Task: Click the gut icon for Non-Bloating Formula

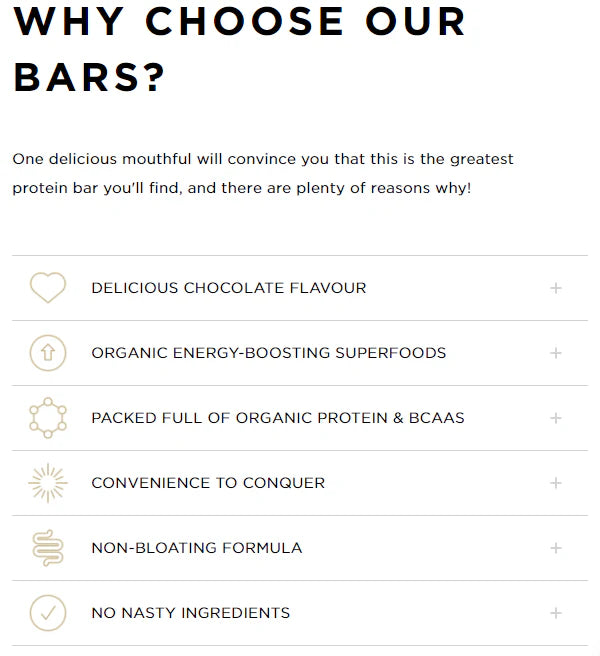Action: (48, 548)
